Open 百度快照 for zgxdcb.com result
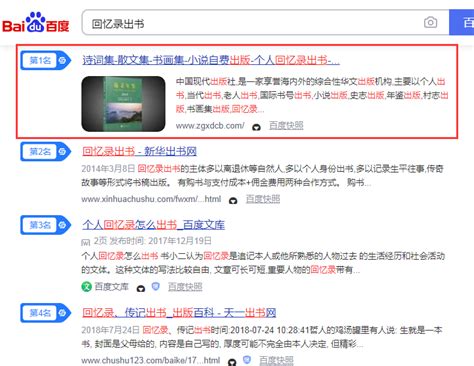The width and height of the screenshot is (474, 366). point(286,126)
